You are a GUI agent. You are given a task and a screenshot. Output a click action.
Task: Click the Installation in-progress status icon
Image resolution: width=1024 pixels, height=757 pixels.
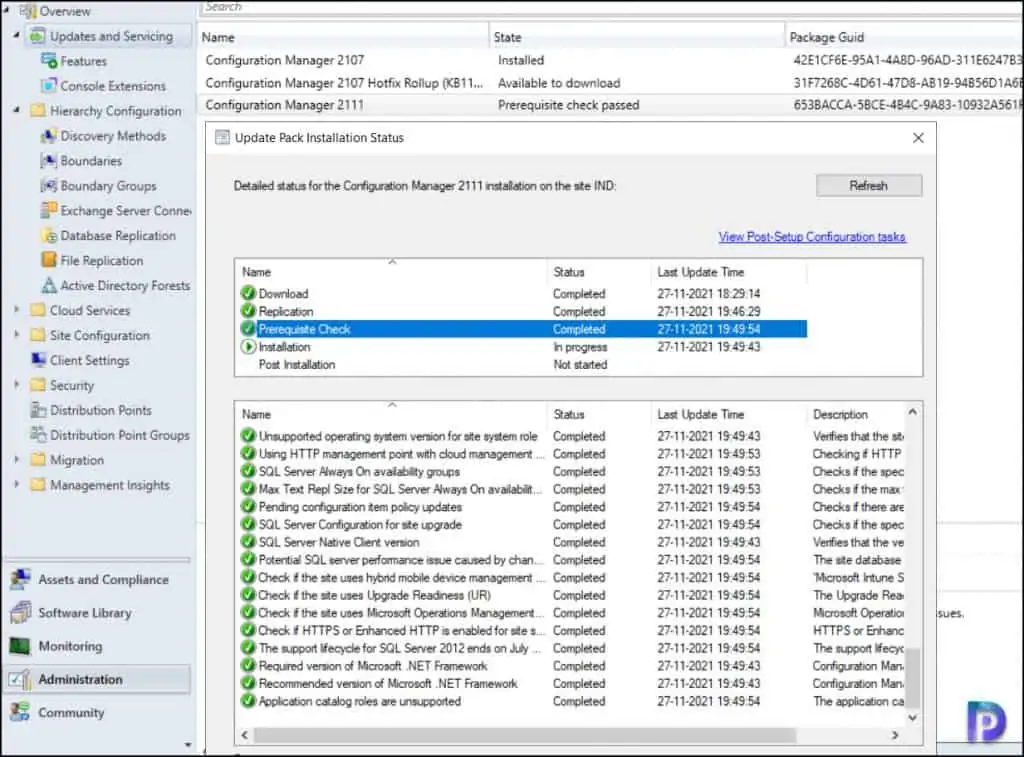(x=248, y=347)
